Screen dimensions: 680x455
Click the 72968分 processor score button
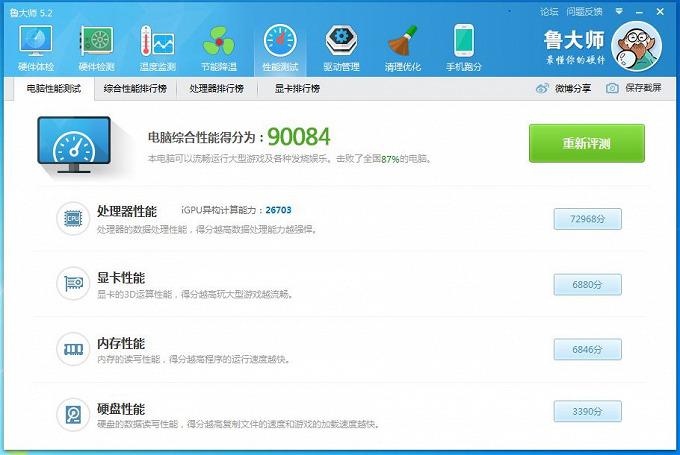coord(587,219)
